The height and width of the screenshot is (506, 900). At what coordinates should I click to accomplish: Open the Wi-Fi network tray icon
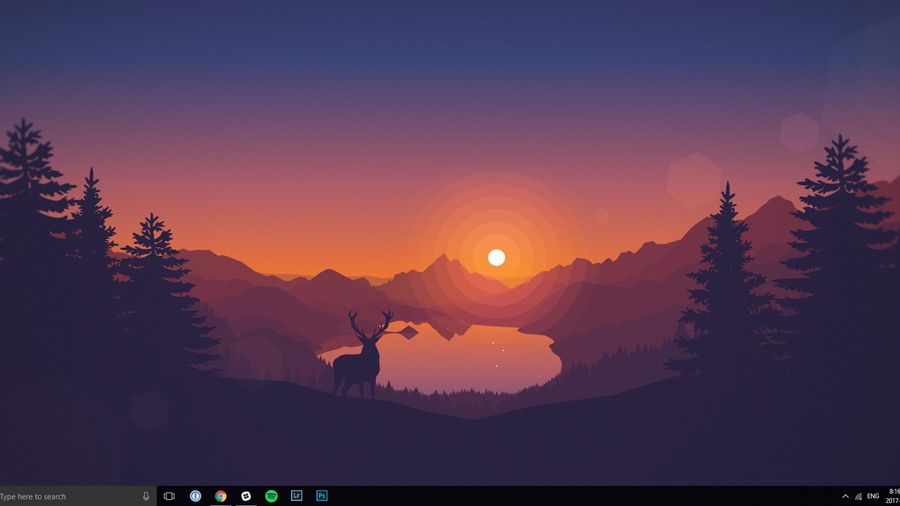tap(859, 496)
